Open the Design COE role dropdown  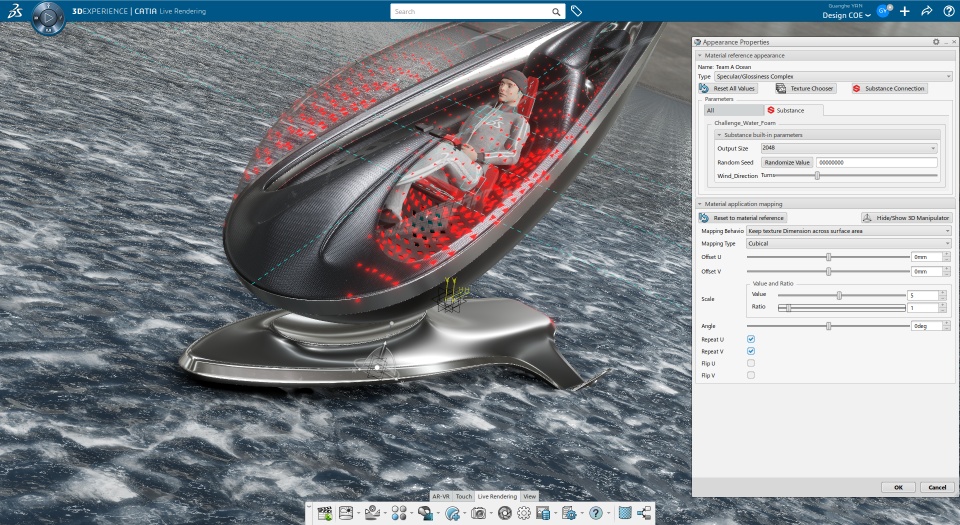(846, 15)
